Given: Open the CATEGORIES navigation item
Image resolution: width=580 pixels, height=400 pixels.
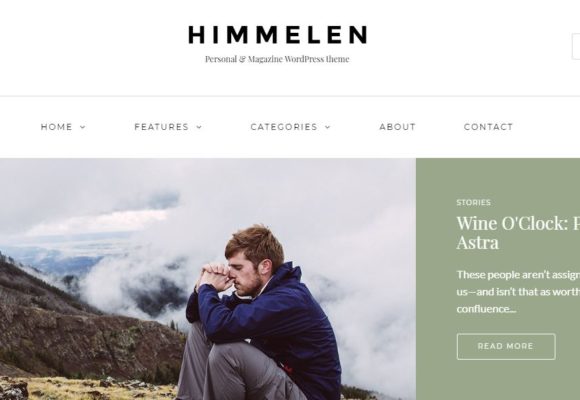Looking at the screenshot, I should pyautogui.click(x=284, y=127).
